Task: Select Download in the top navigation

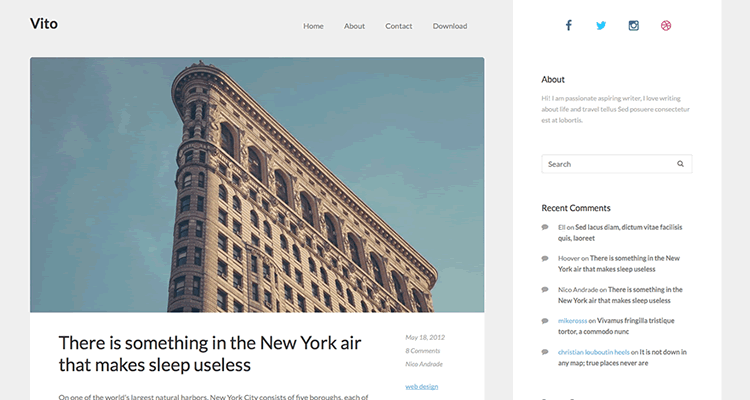Action: 450,26
